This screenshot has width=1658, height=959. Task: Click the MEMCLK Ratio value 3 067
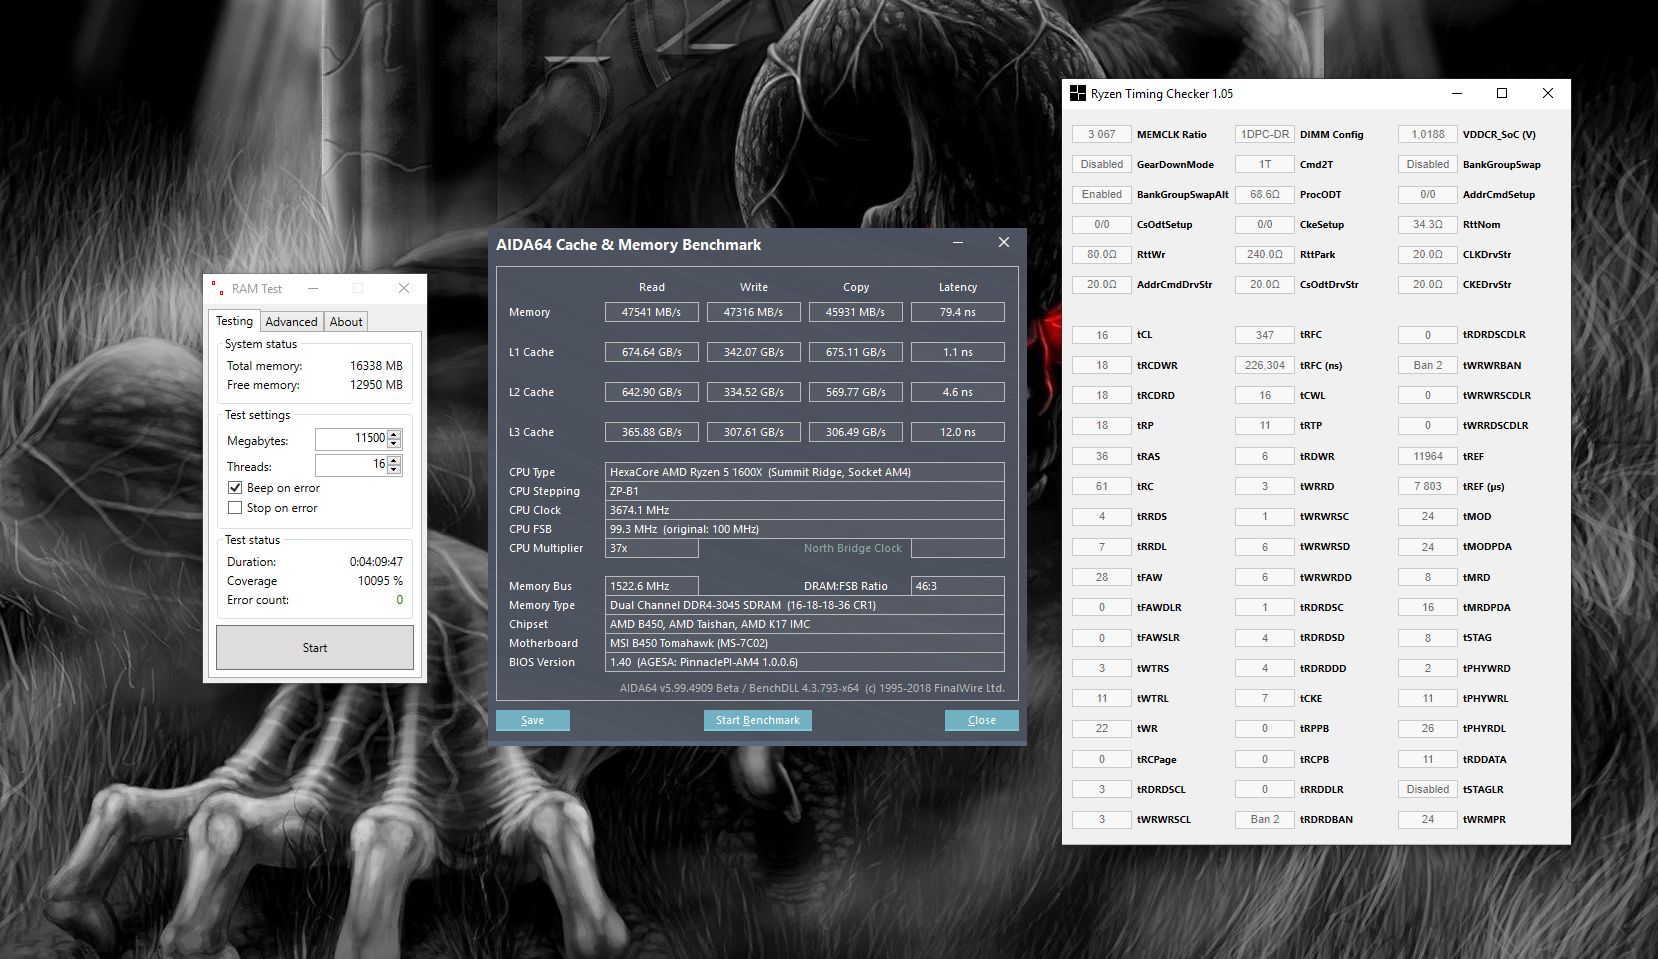(x=1102, y=134)
